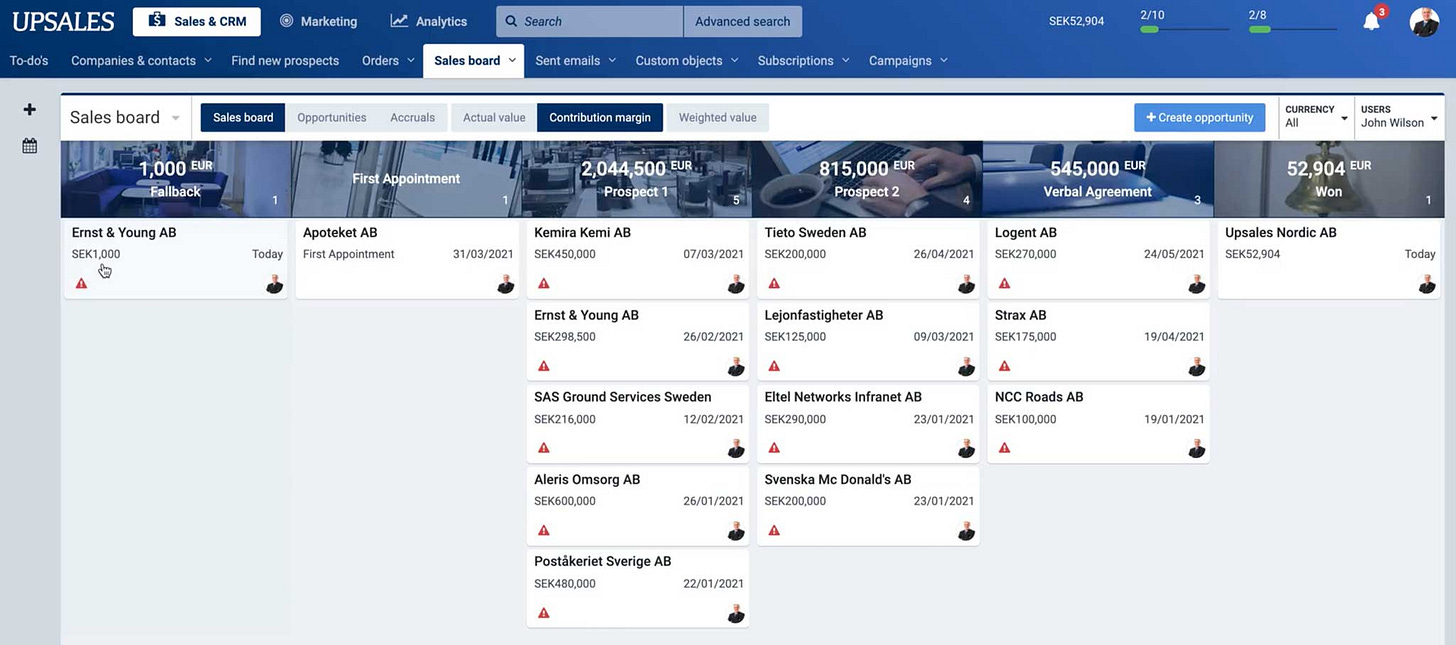Open the Upsales Nordic AB opportunity

point(1330,257)
